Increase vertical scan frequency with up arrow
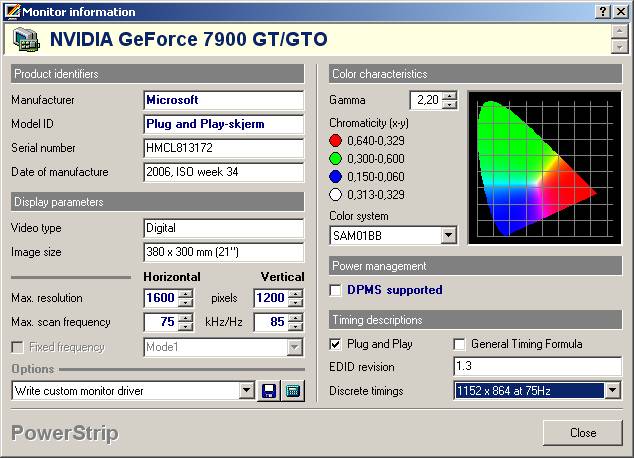 296,318
